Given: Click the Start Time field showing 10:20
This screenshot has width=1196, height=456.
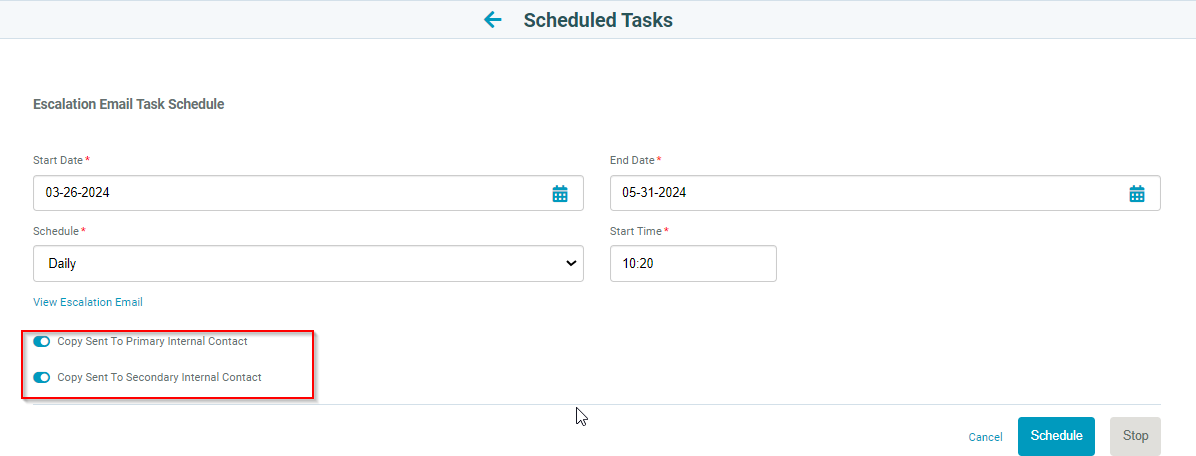Looking at the screenshot, I should pyautogui.click(x=693, y=264).
